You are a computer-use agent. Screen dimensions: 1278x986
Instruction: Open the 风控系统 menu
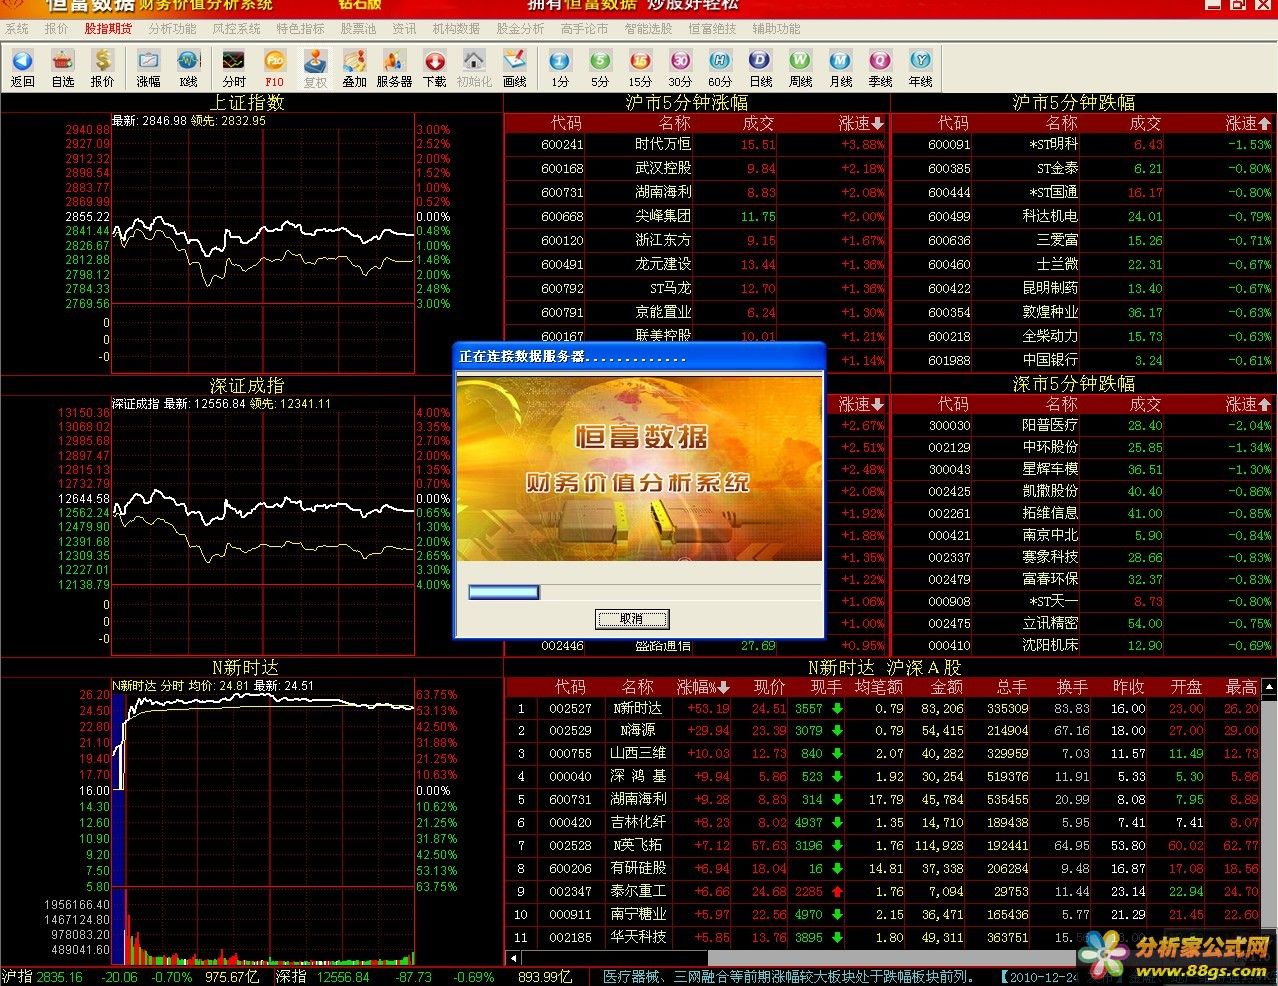click(236, 29)
